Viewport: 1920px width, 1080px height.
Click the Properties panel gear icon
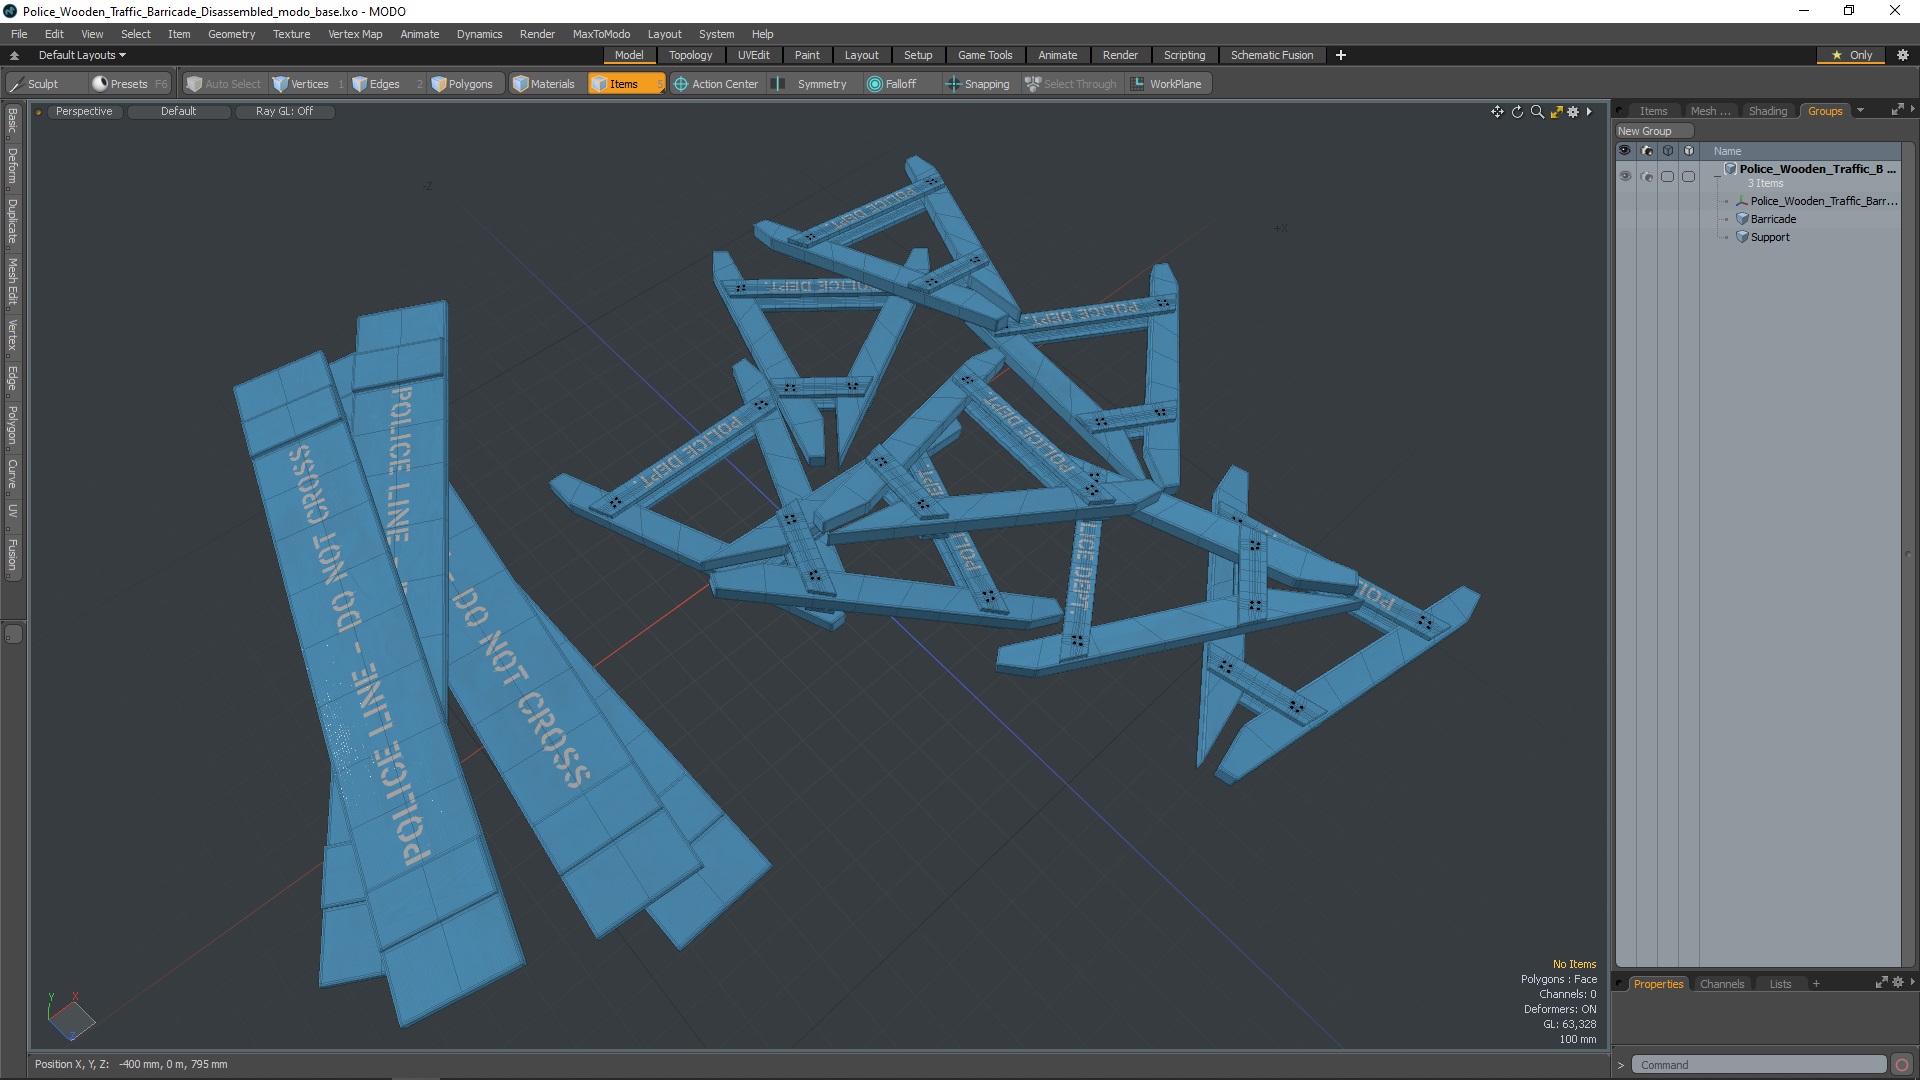point(1897,983)
